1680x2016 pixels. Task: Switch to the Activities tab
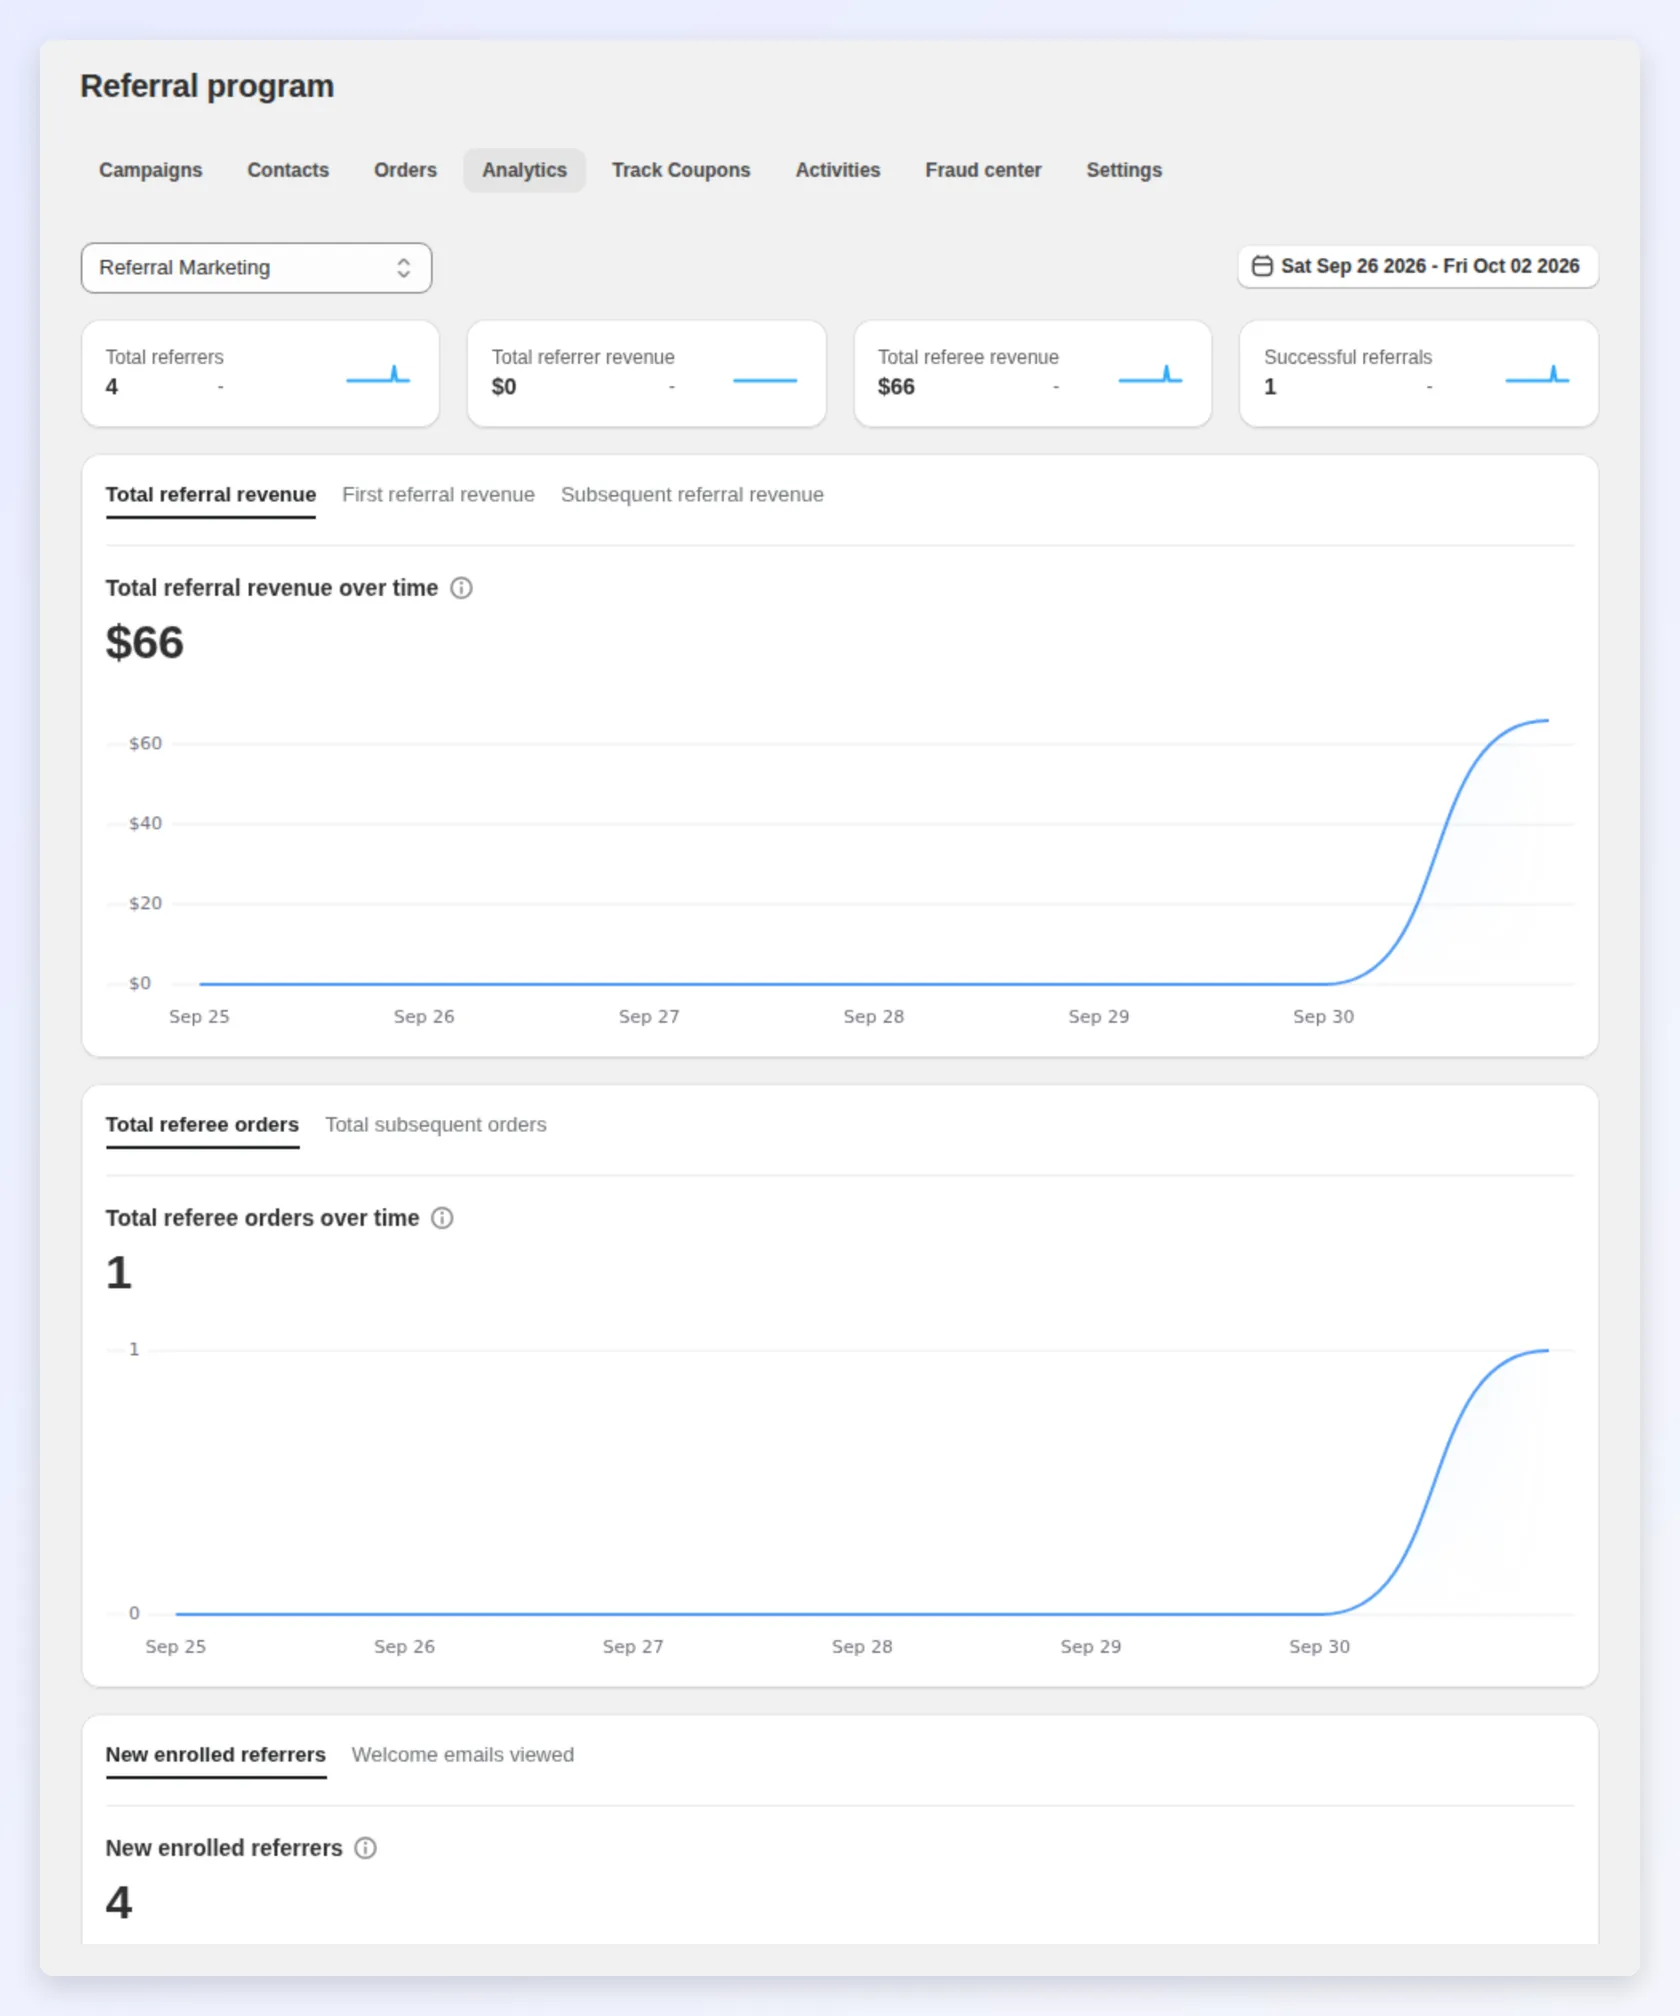pyautogui.click(x=838, y=170)
